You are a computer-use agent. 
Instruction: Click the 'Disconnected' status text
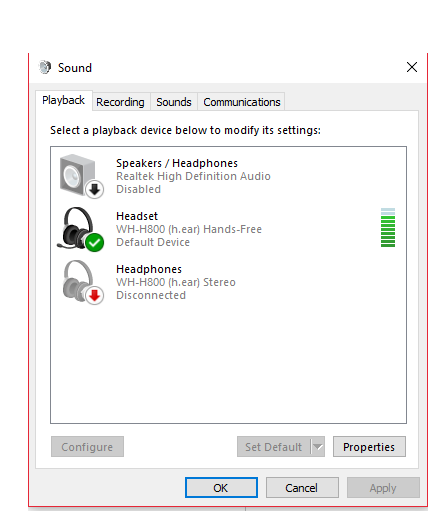coord(151,295)
